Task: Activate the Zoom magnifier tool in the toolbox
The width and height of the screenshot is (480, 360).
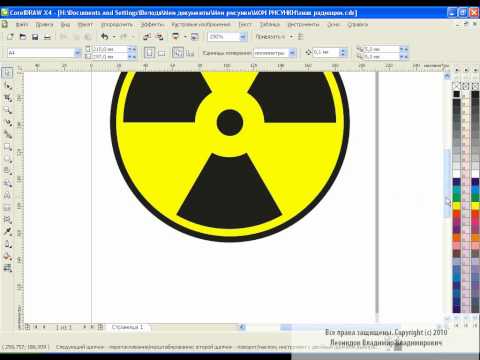Action: pyautogui.click(x=8, y=110)
